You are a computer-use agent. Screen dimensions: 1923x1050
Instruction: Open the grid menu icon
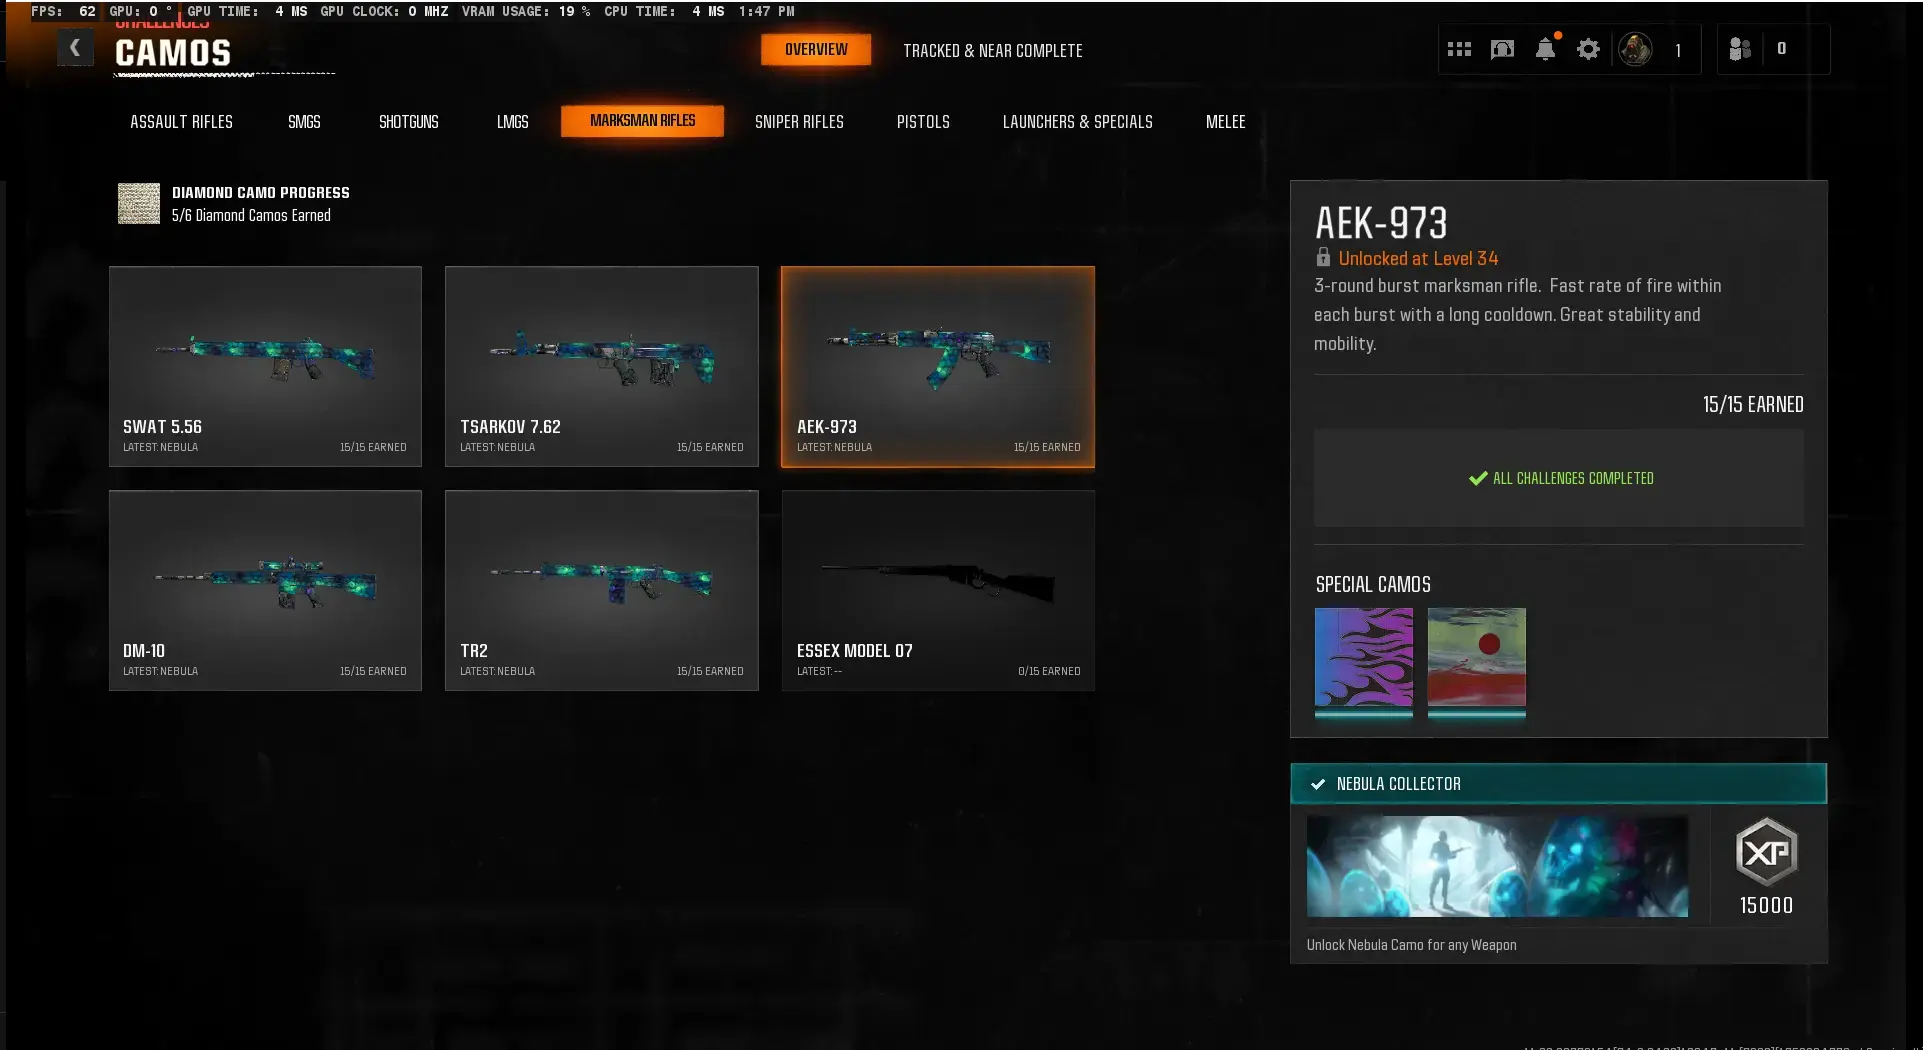1459,49
